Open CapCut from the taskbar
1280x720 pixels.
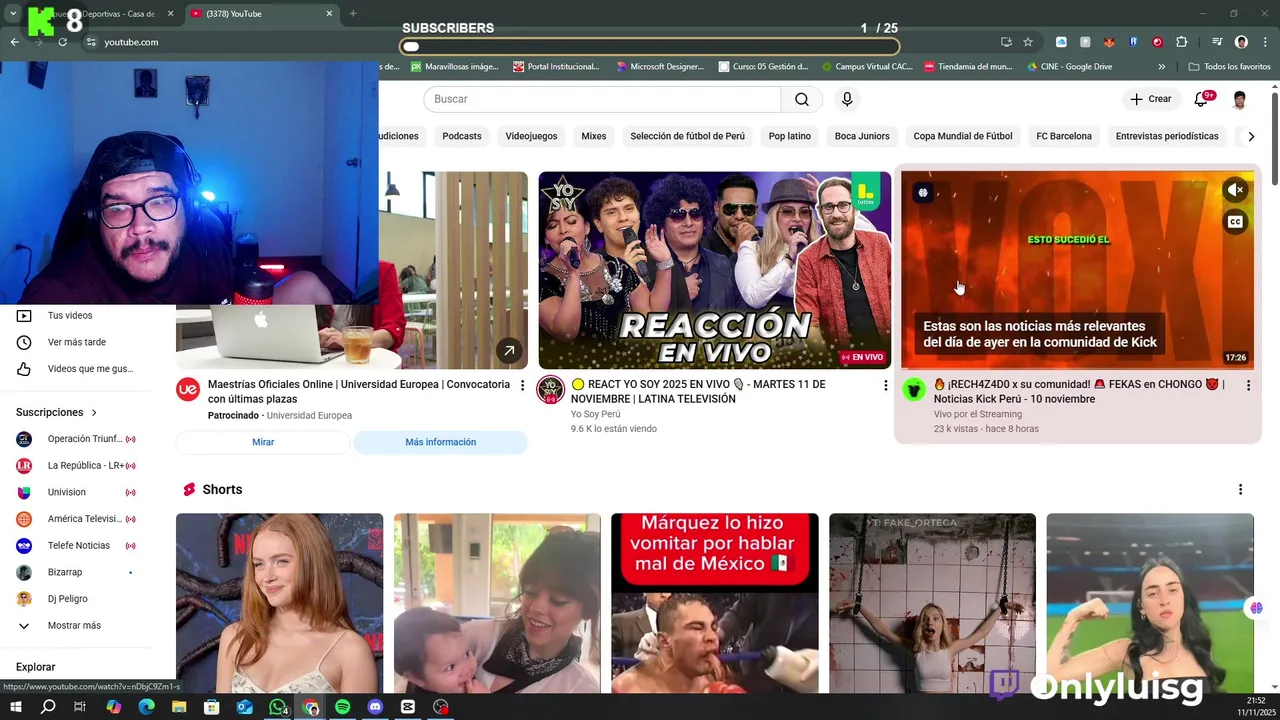[x=408, y=707]
